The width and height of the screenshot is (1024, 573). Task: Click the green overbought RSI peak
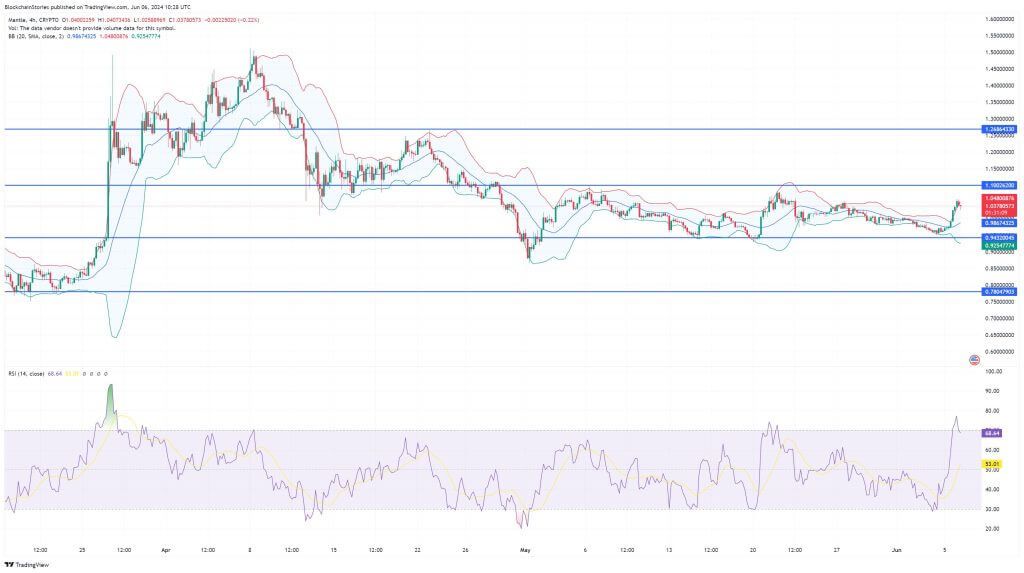click(x=110, y=398)
